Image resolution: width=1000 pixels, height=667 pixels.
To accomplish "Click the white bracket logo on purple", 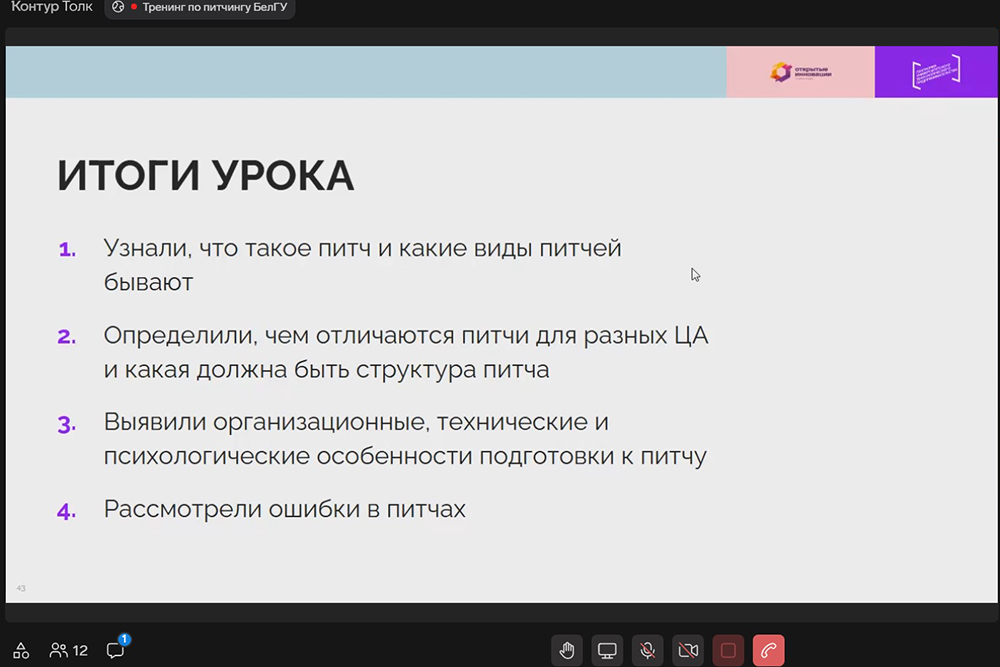I will click(x=936, y=72).
